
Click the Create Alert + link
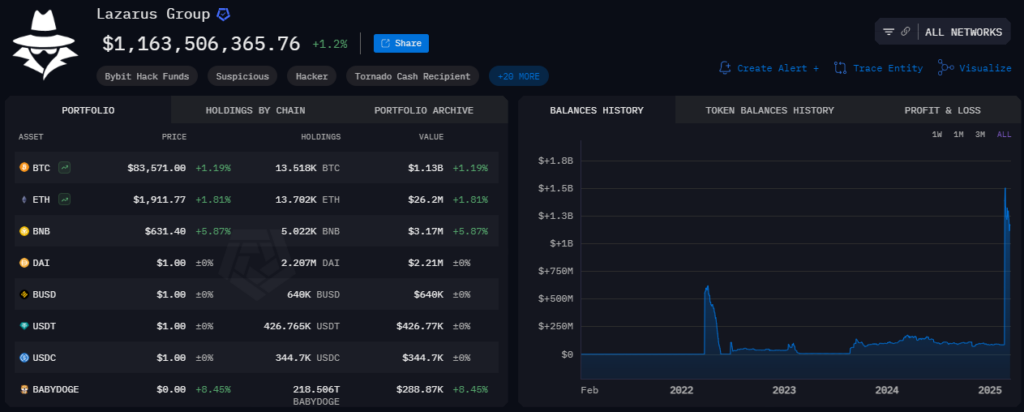tap(778, 68)
